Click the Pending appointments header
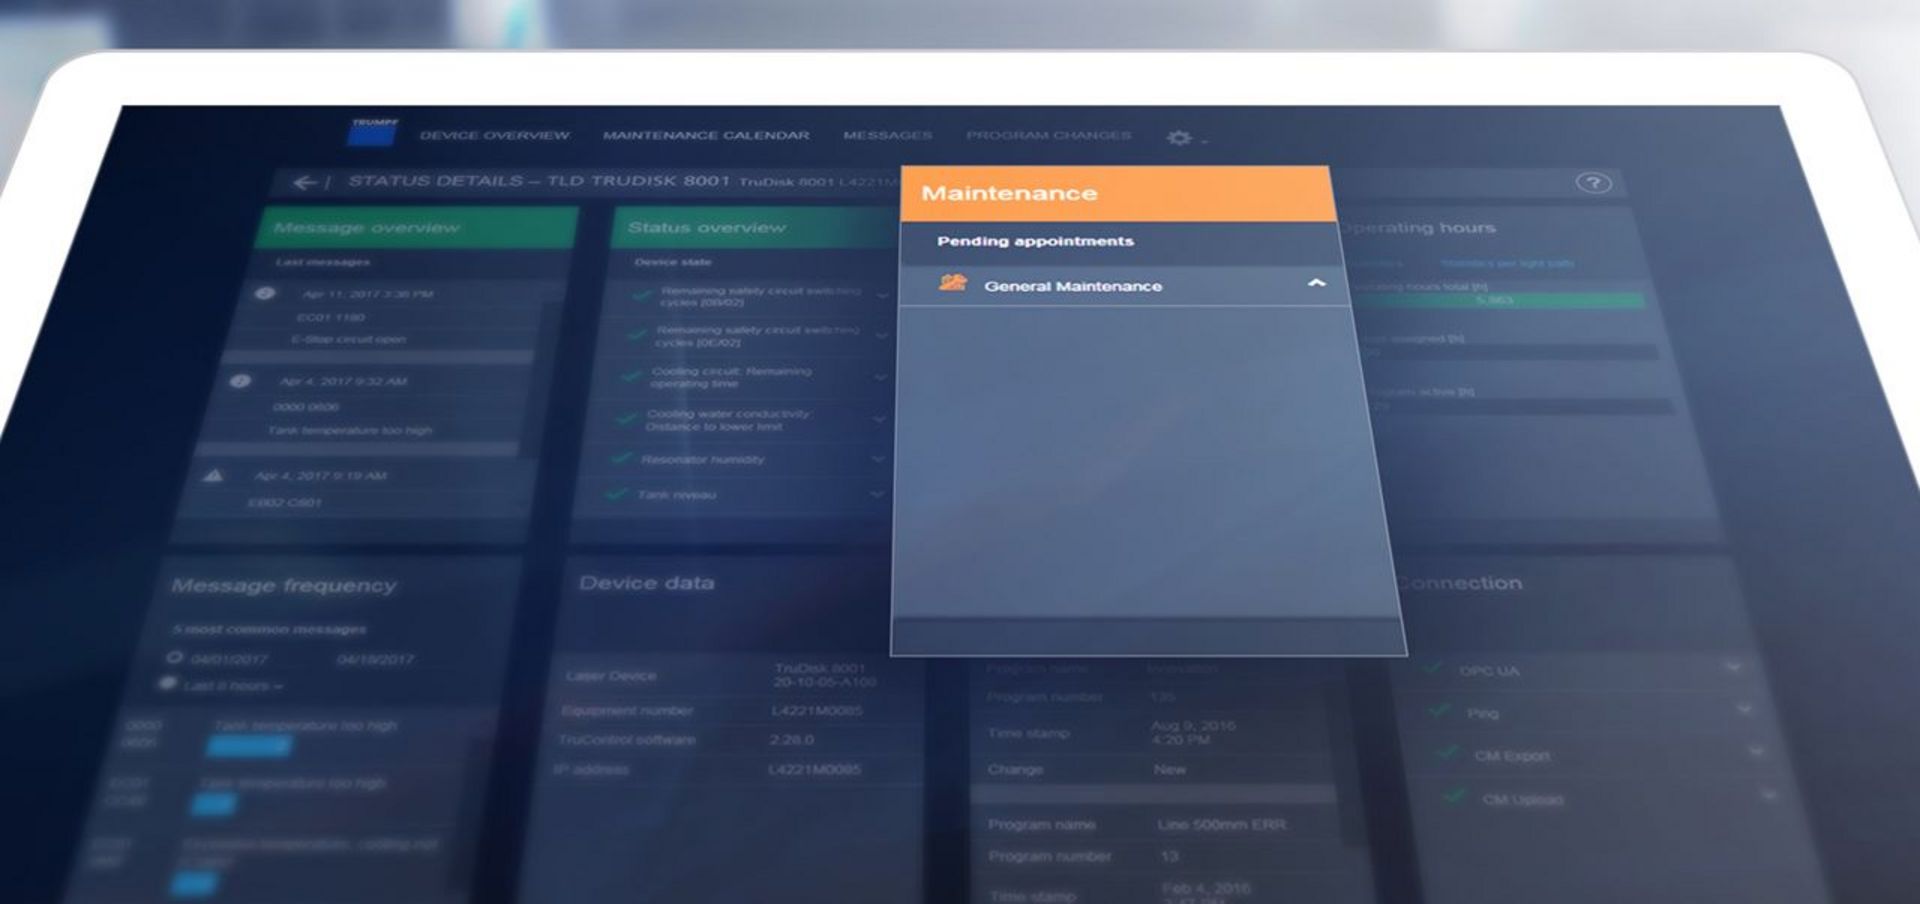This screenshot has width=1920, height=904. [1035, 241]
